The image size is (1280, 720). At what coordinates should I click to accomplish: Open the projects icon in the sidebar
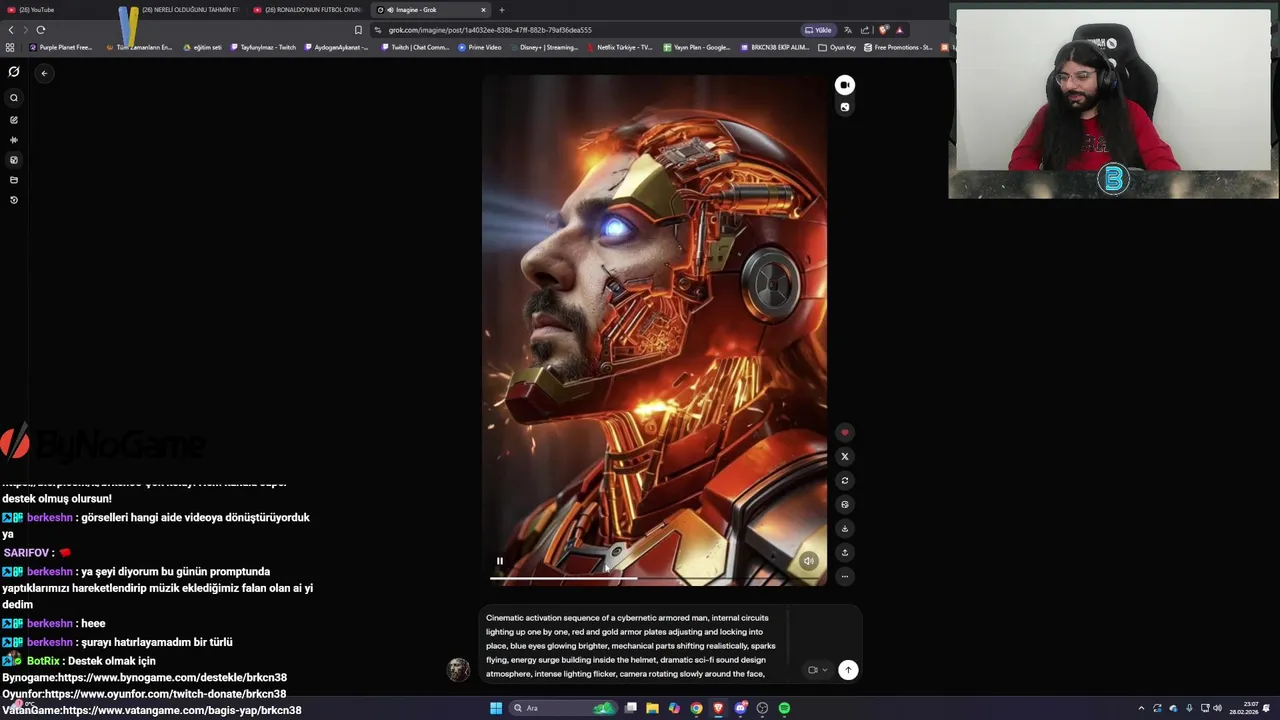[14, 180]
